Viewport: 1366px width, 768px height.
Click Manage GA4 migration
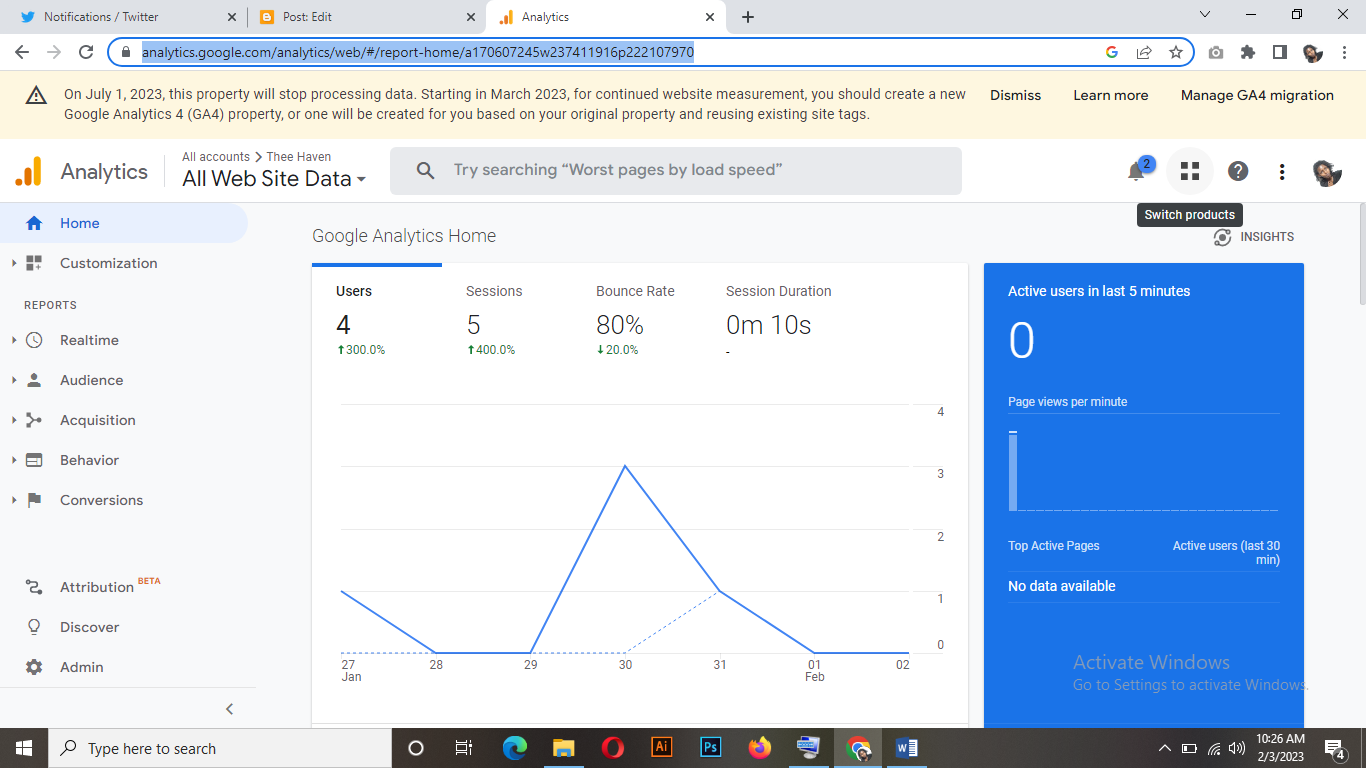point(1257,95)
